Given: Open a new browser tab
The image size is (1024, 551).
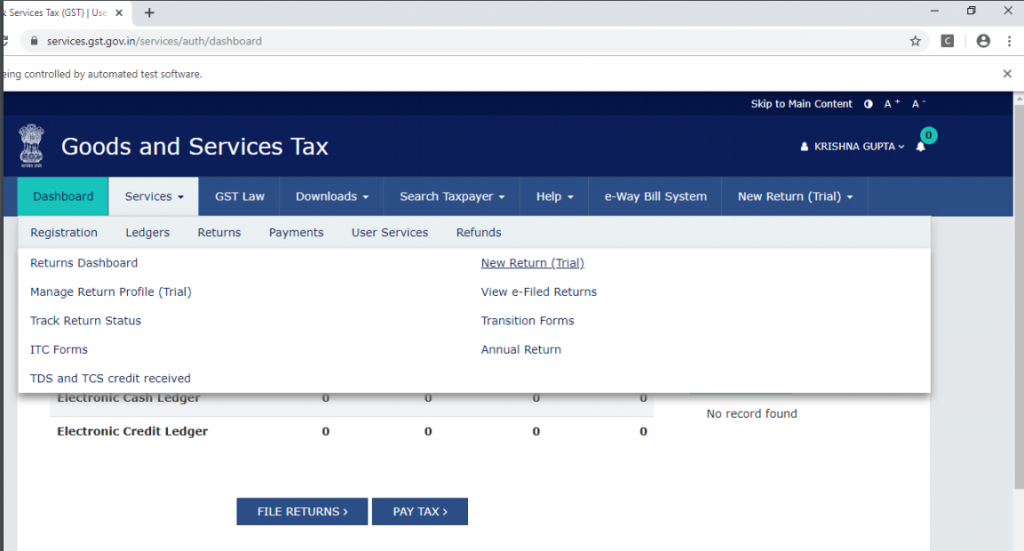Looking at the screenshot, I should pos(149,12).
